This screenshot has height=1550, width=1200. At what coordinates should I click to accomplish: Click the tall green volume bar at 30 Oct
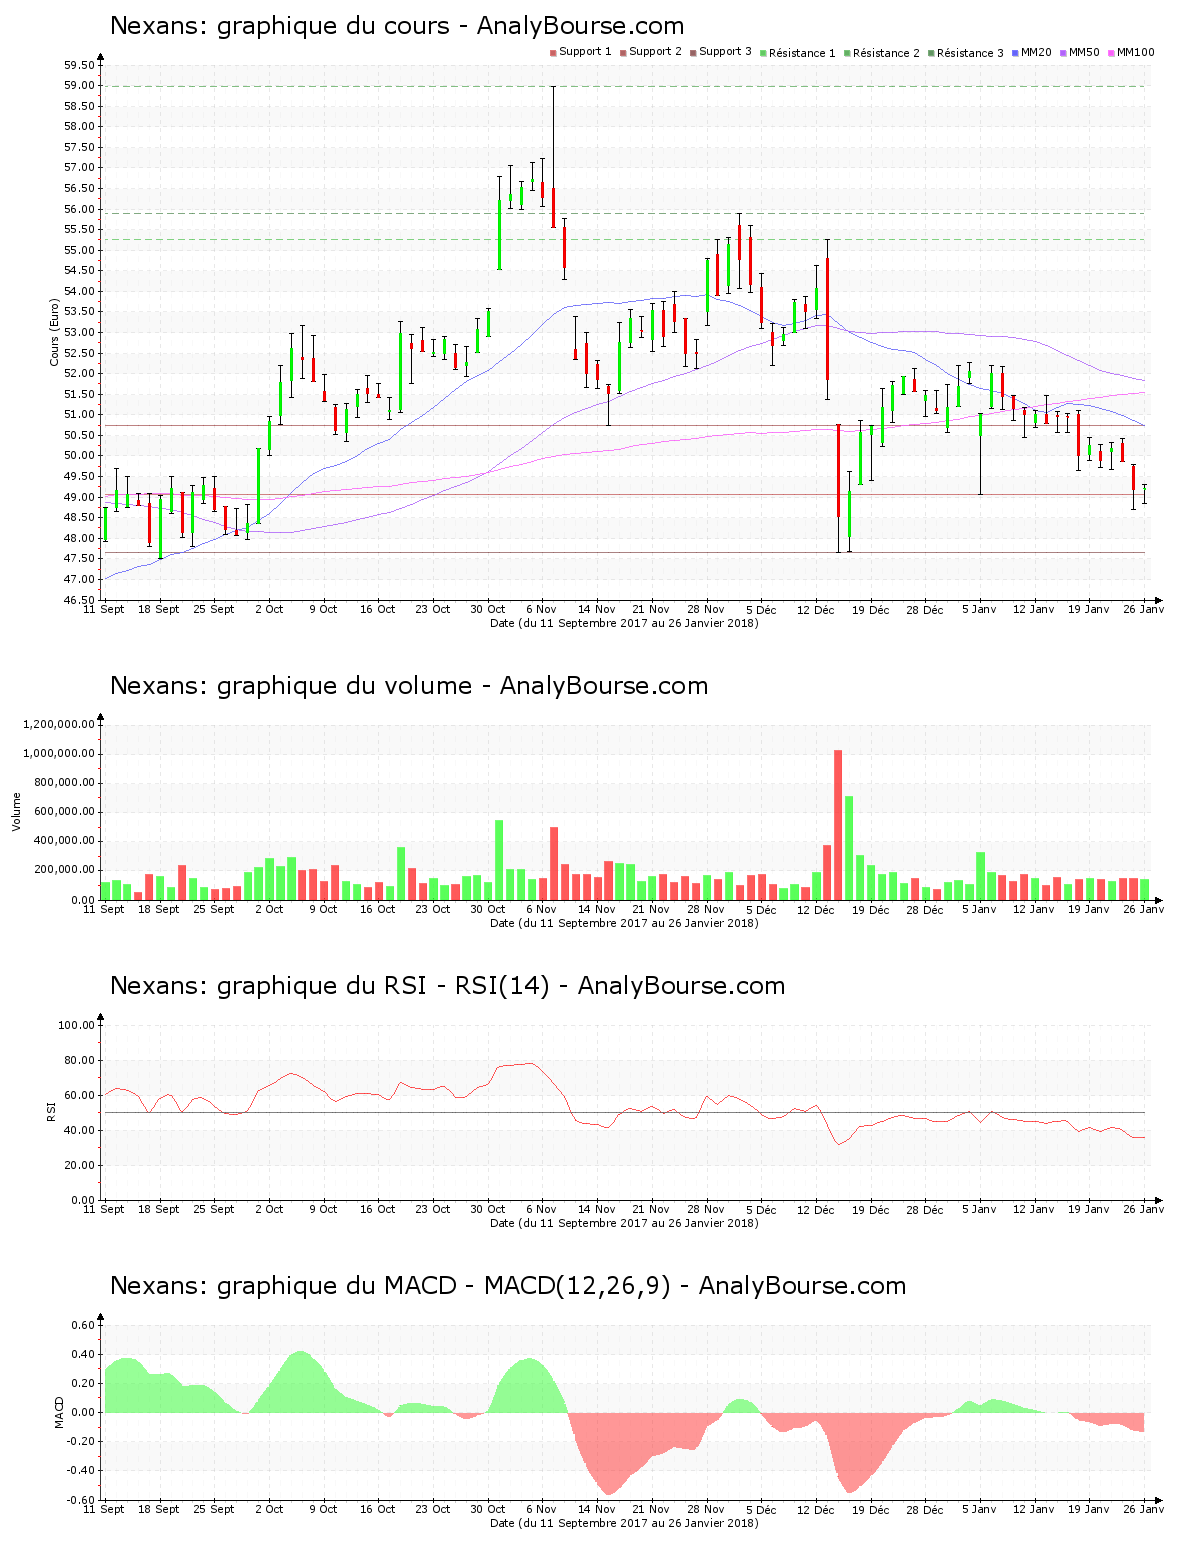point(499,860)
